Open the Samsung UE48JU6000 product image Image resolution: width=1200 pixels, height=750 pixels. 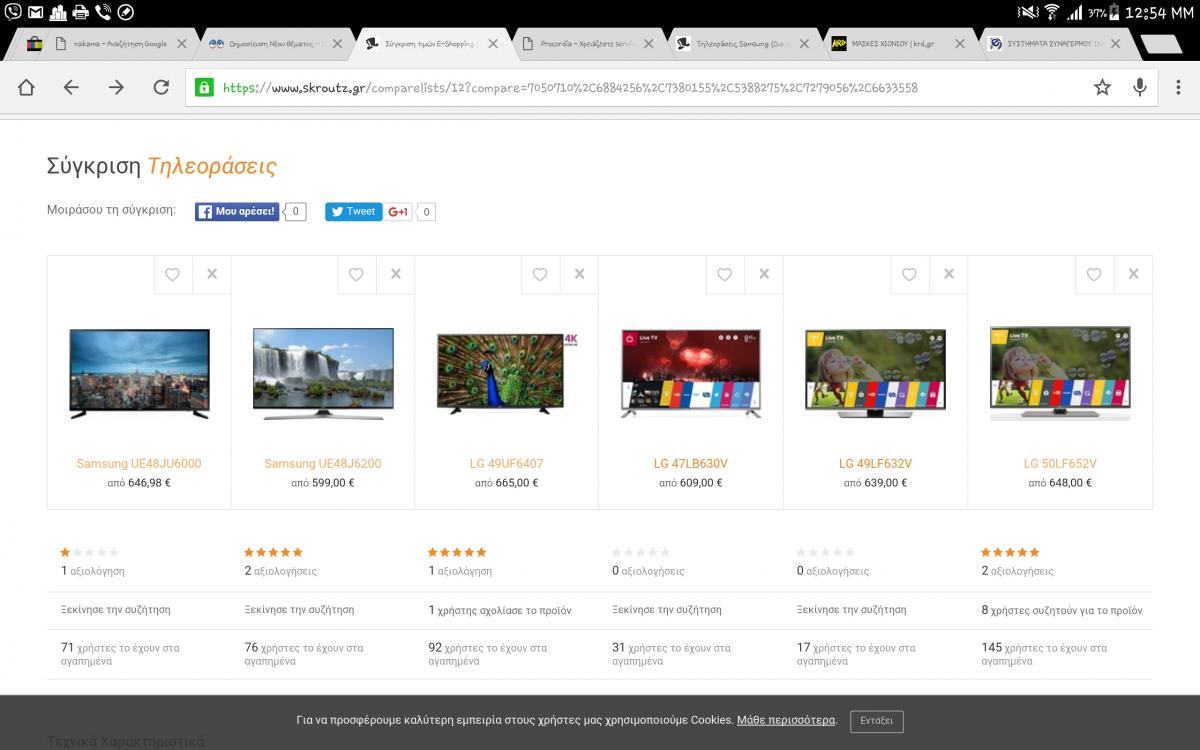click(x=139, y=373)
